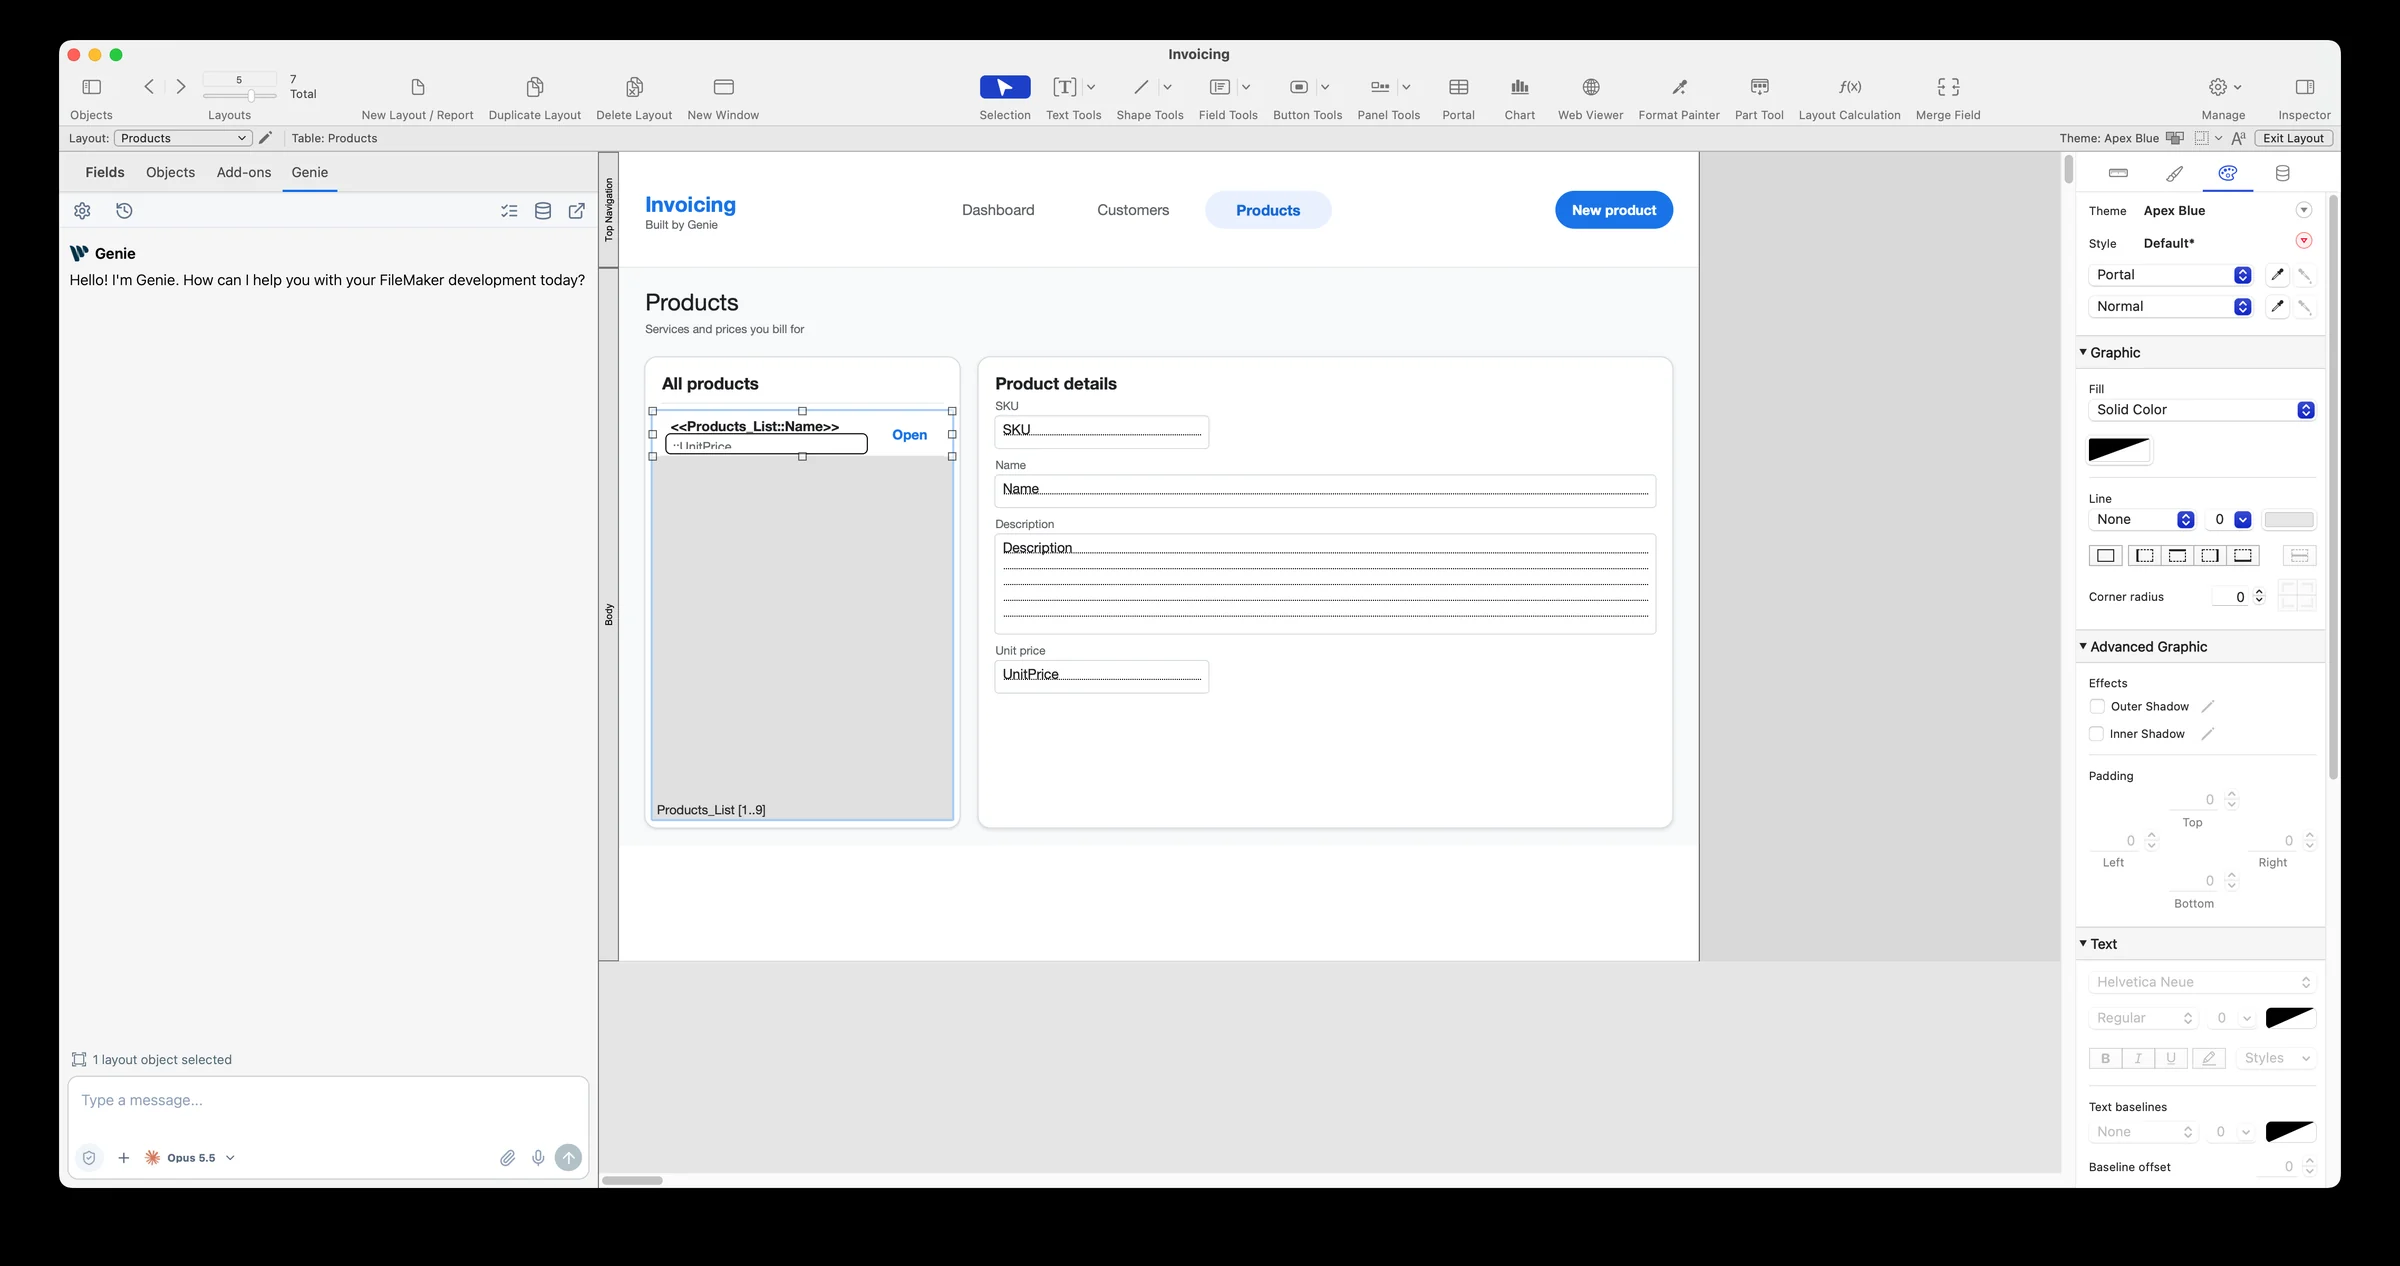This screenshot has height=1266, width=2400.
Task: Collapse the Graphic section
Action: [2083, 352]
